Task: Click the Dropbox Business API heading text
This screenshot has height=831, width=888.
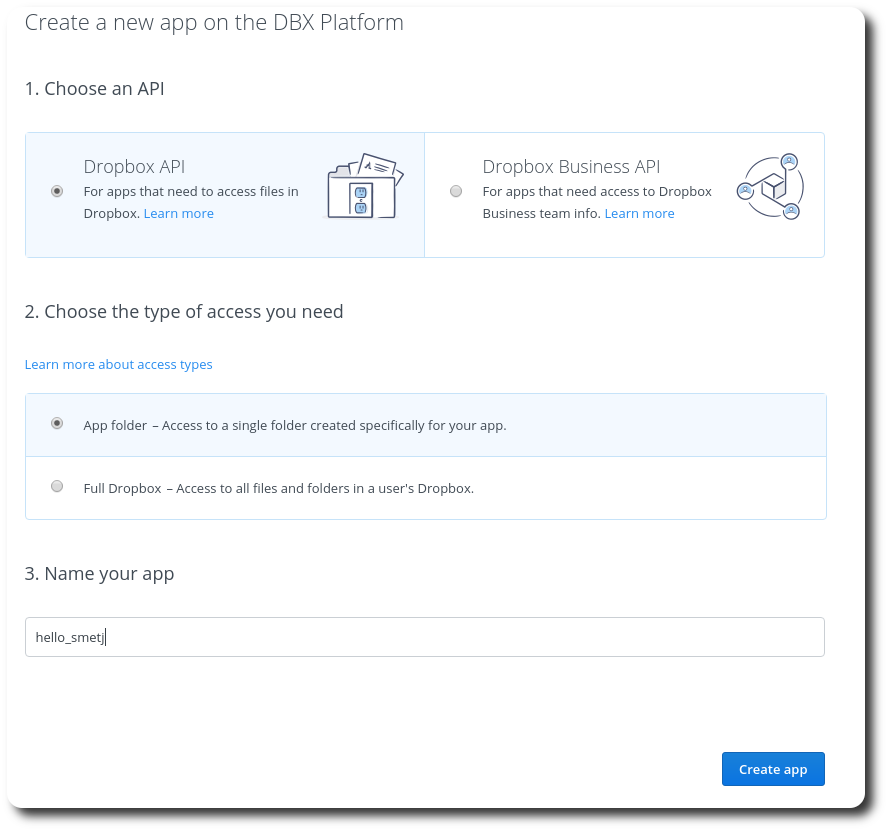Action: pos(571,167)
